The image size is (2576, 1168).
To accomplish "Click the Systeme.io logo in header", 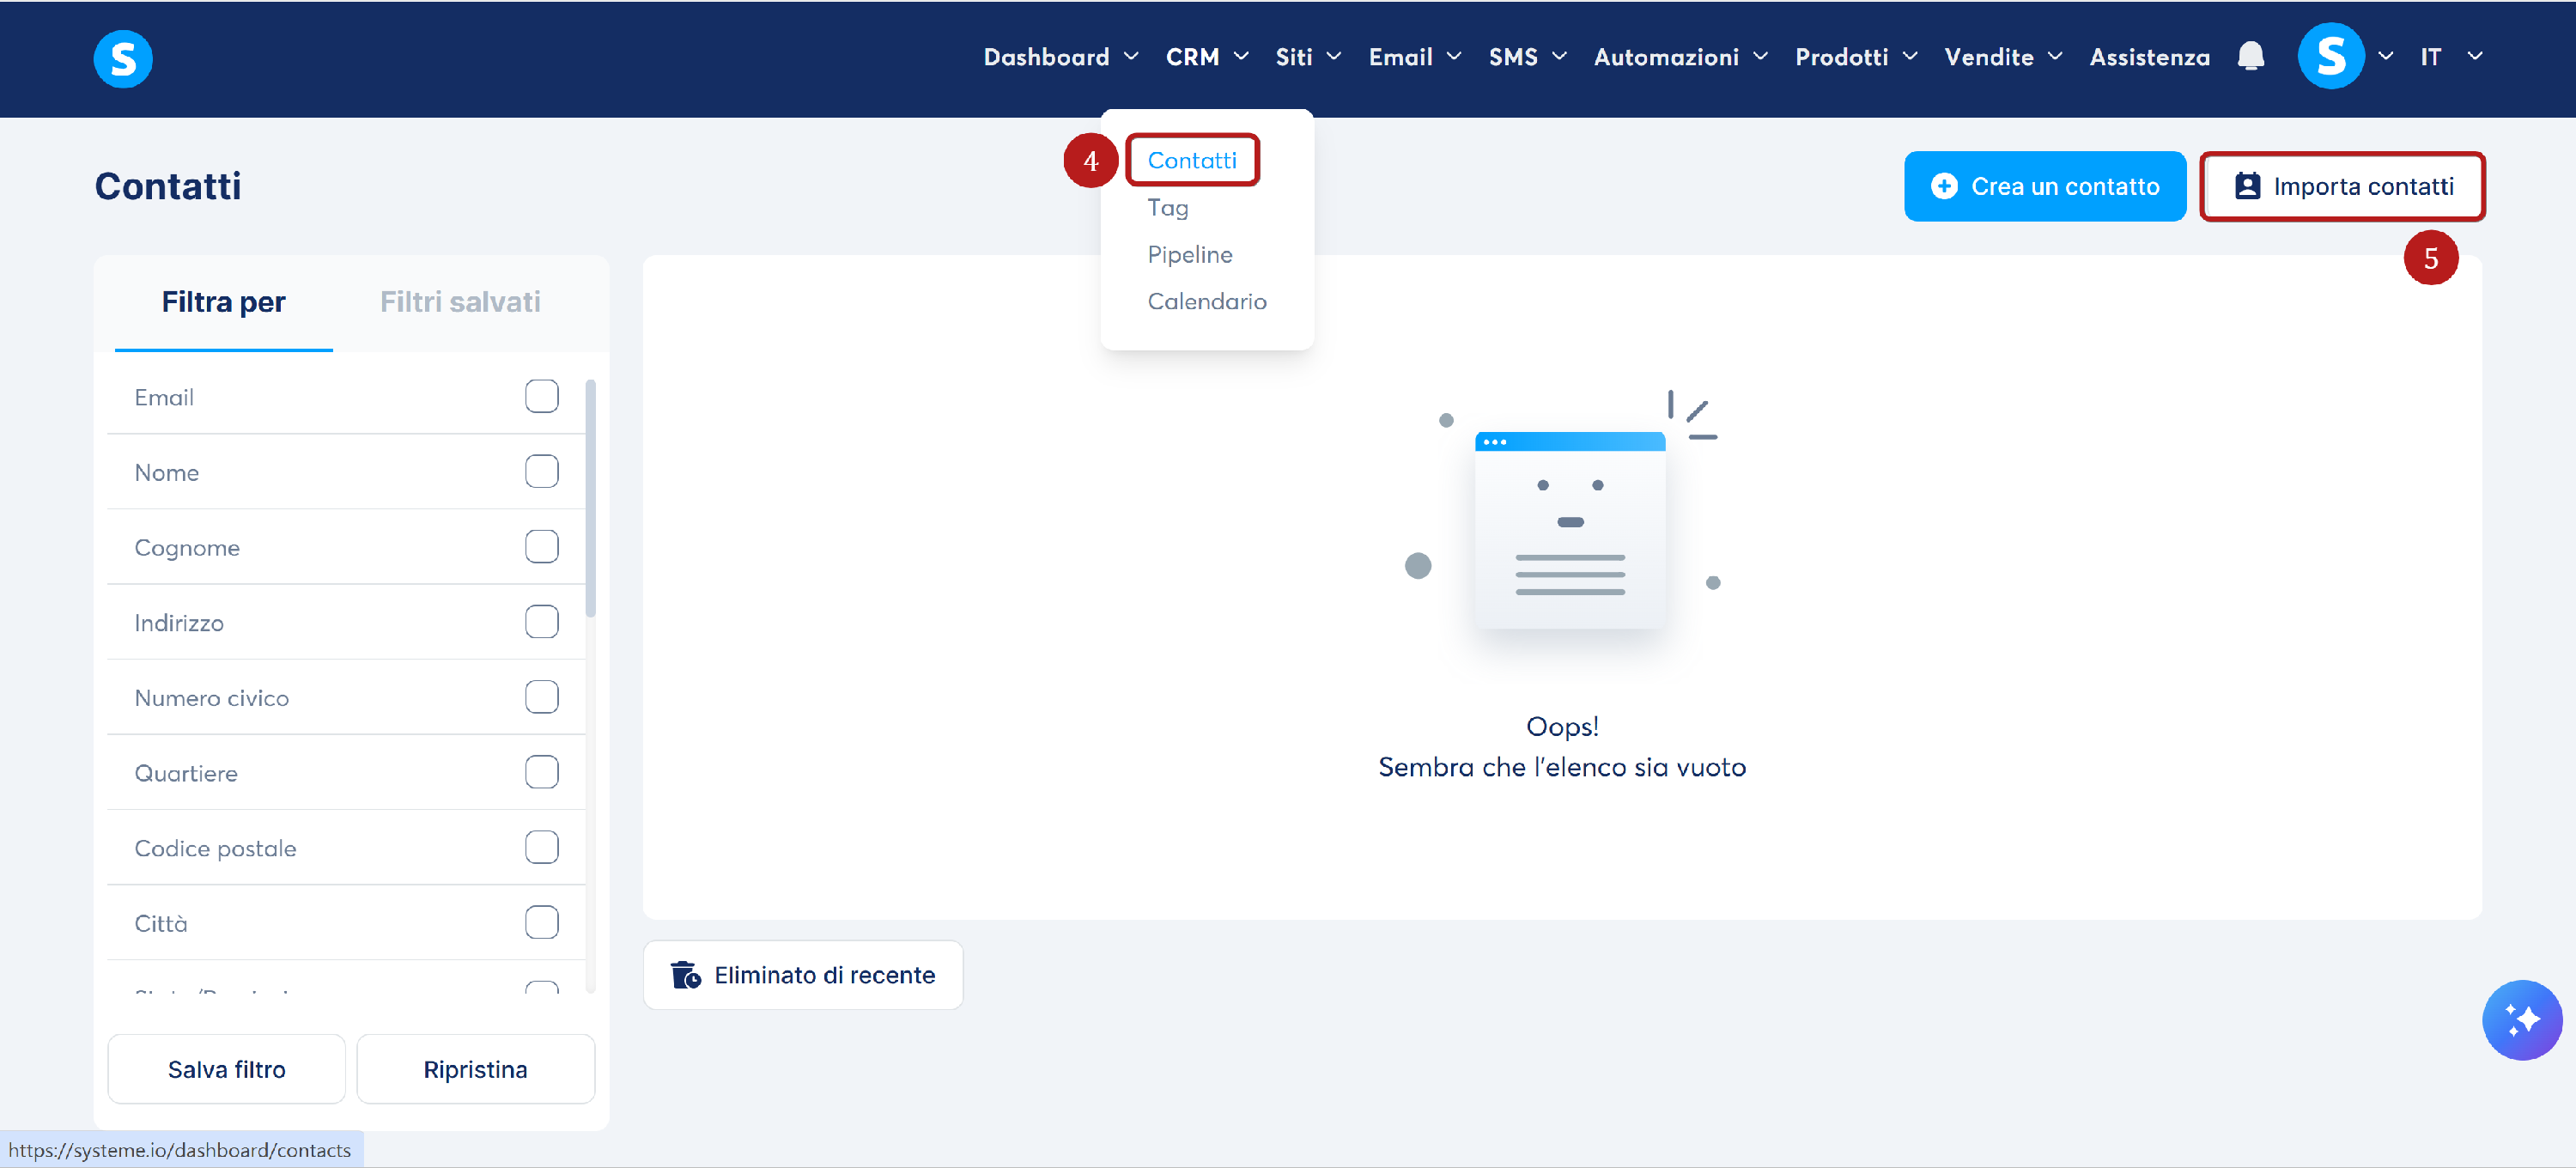I will tap(123, 58).
